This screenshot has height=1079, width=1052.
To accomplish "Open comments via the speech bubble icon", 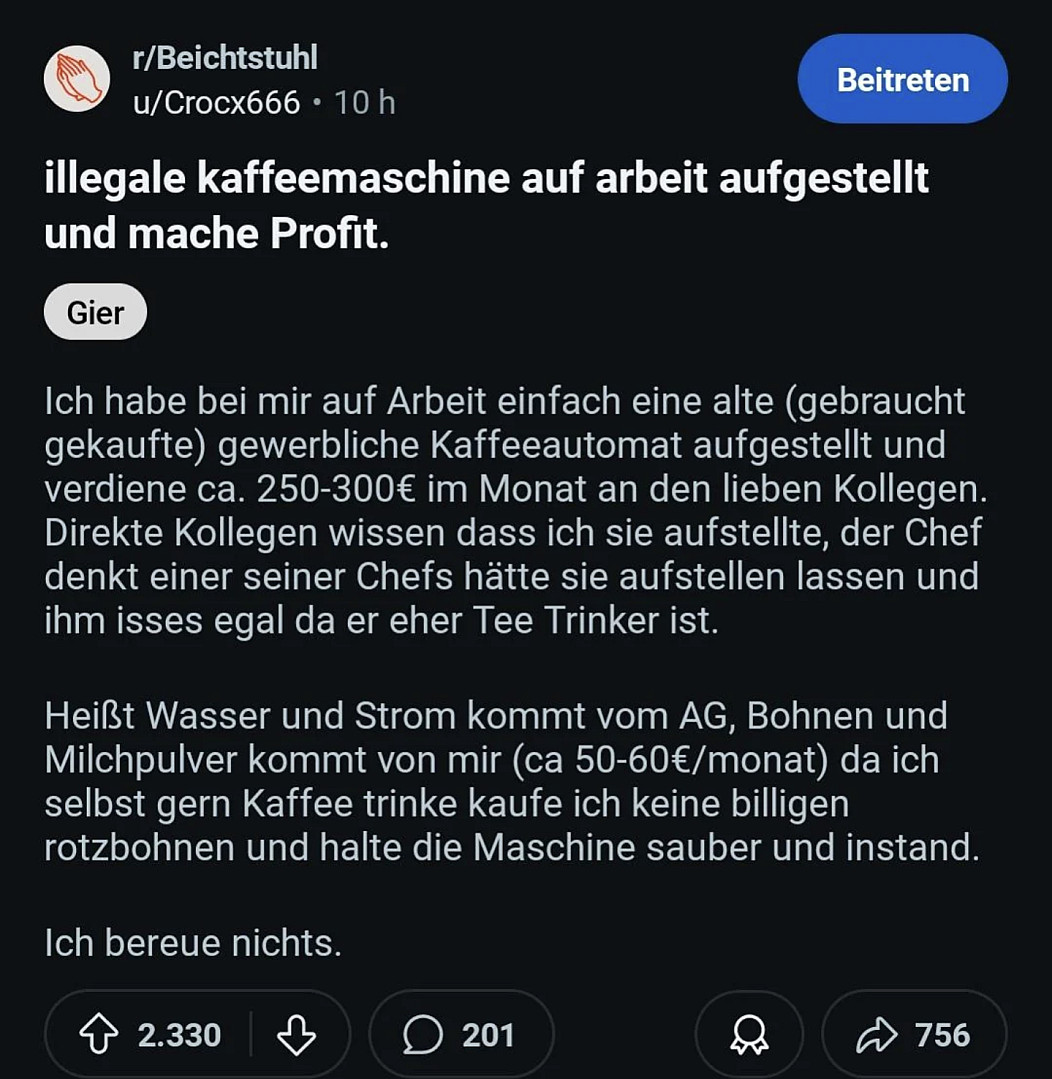I will coord(422,1035).
